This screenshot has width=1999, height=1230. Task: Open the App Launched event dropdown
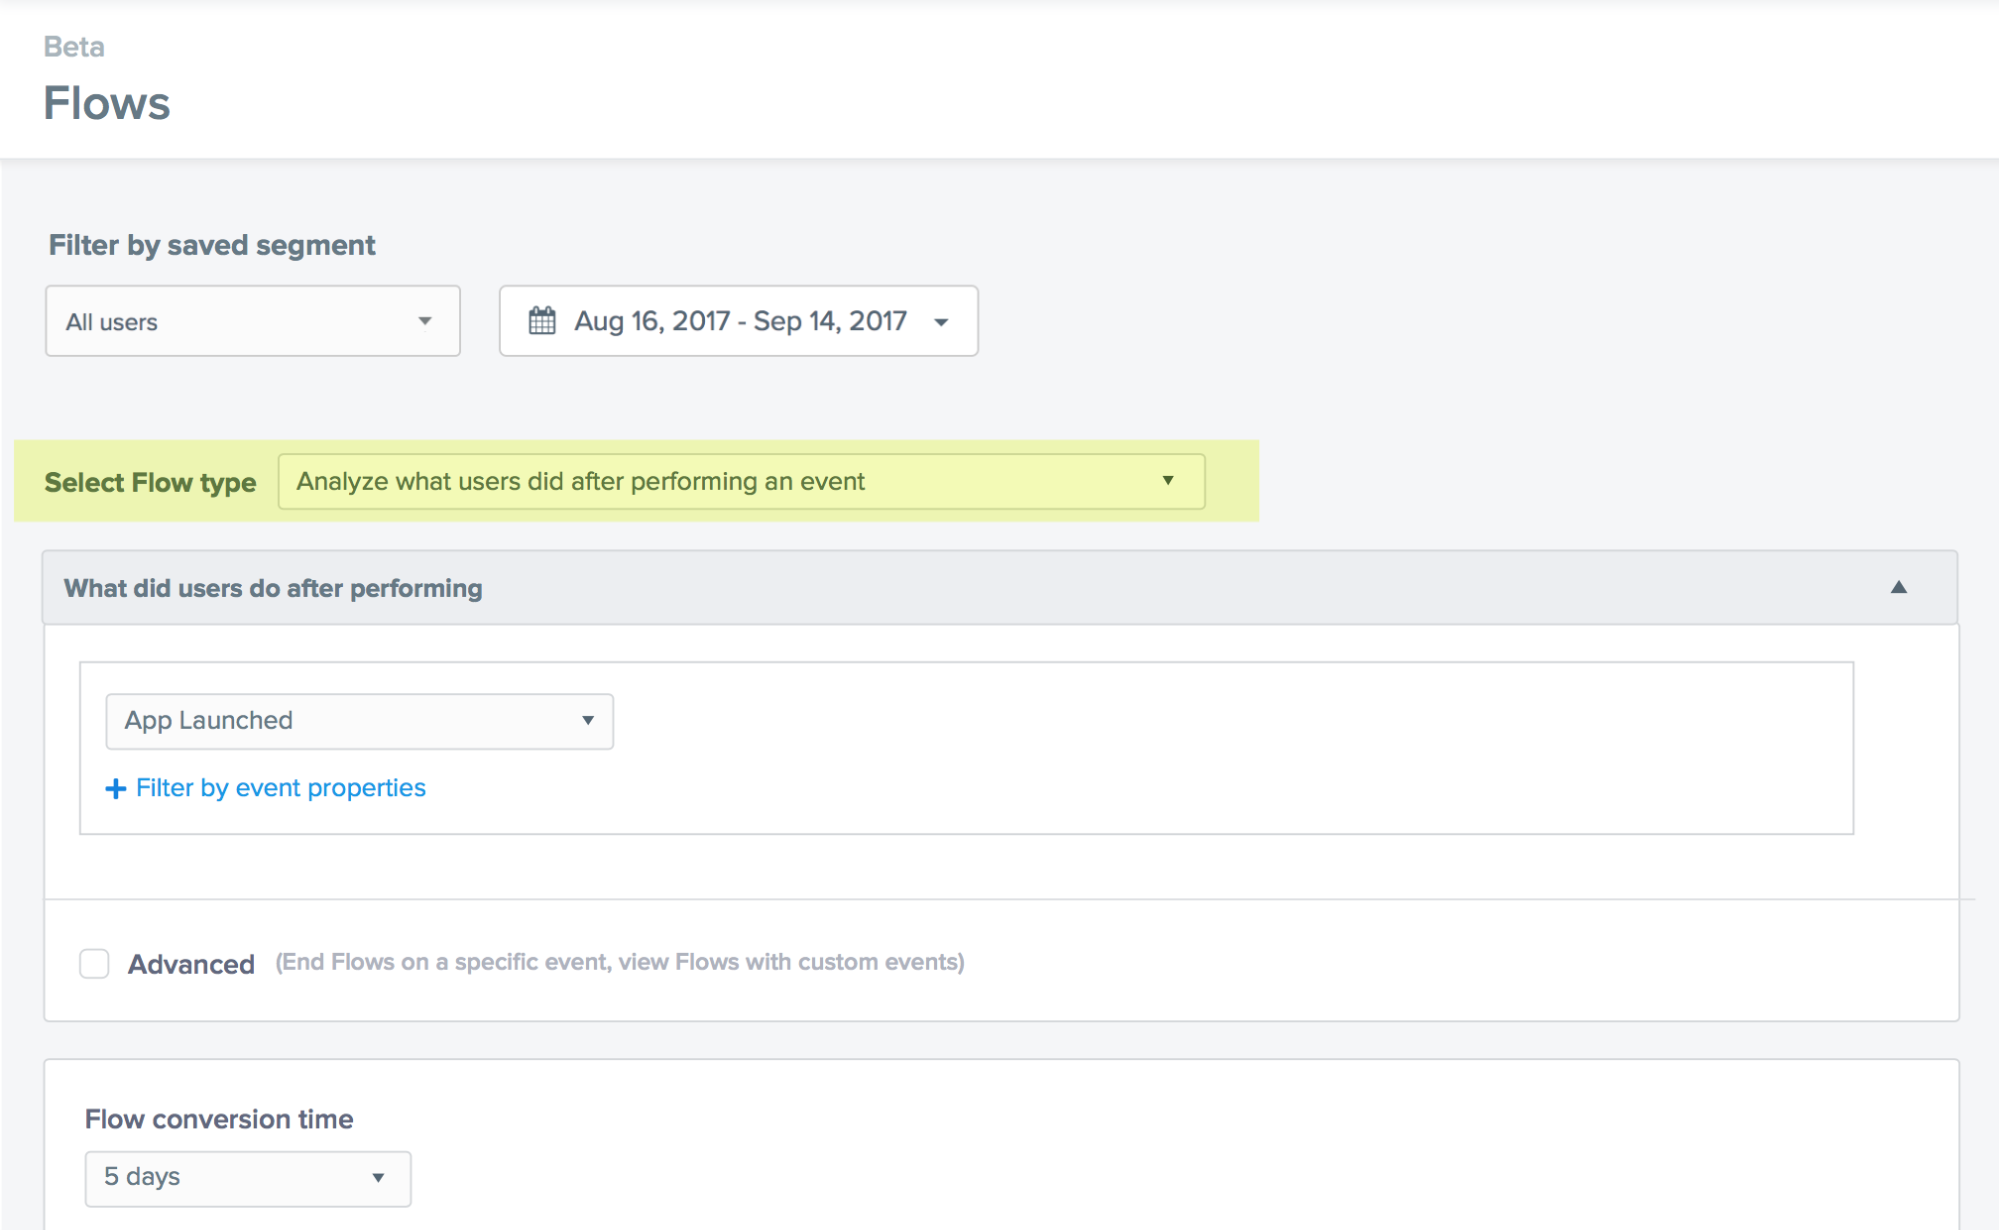coord(357,720)
